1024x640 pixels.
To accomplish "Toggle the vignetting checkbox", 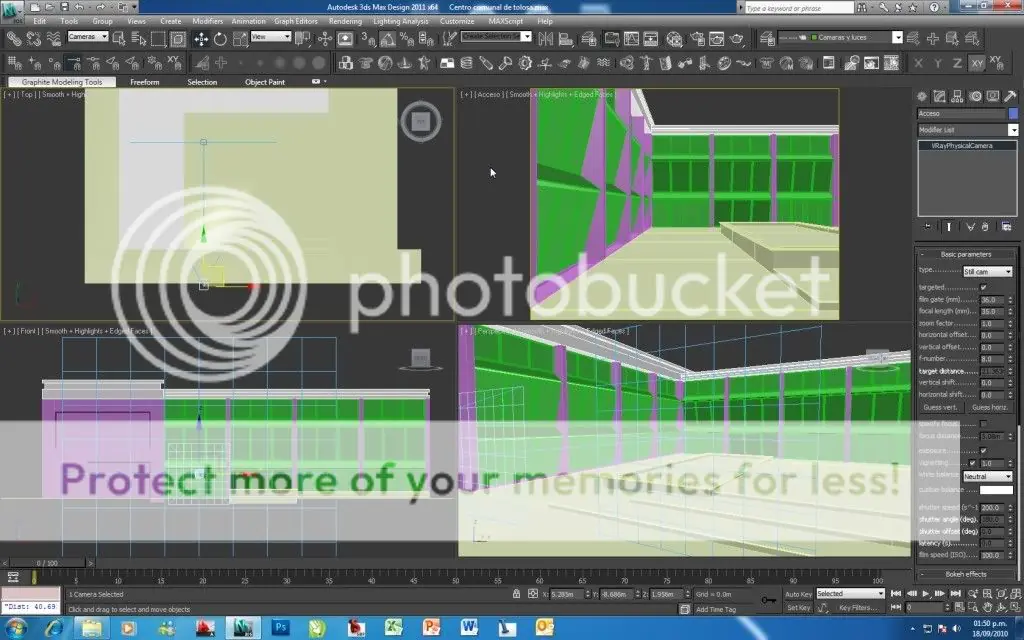I will coord(973,463).
